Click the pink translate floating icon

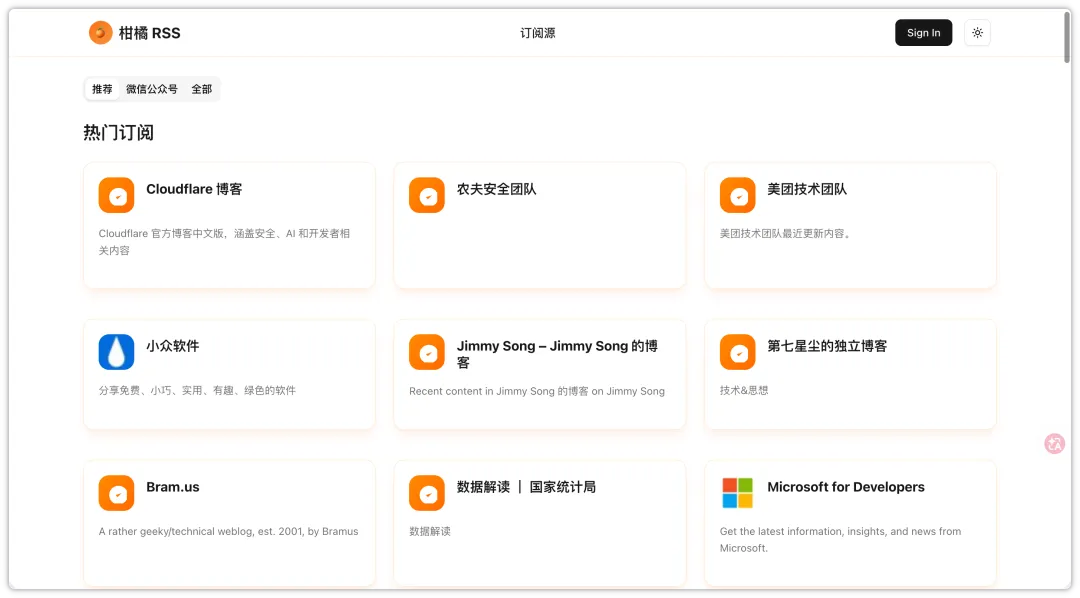pos(1055,443)
